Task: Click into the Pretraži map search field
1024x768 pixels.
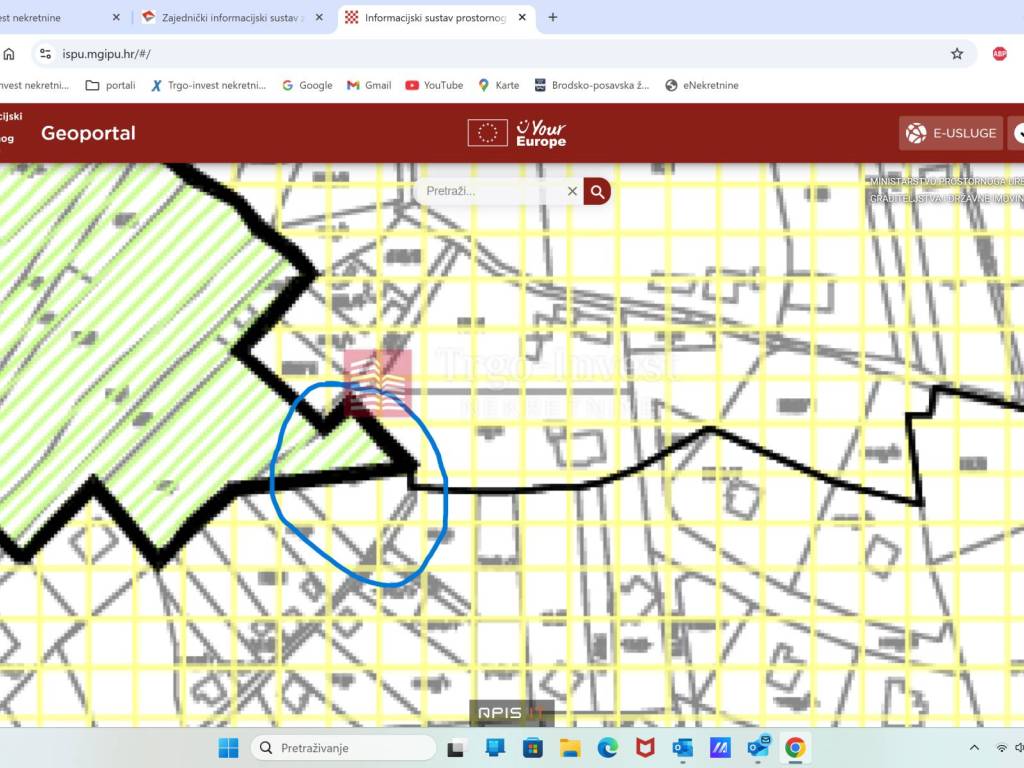Action: pyautogui.click(x=492, y=191)
